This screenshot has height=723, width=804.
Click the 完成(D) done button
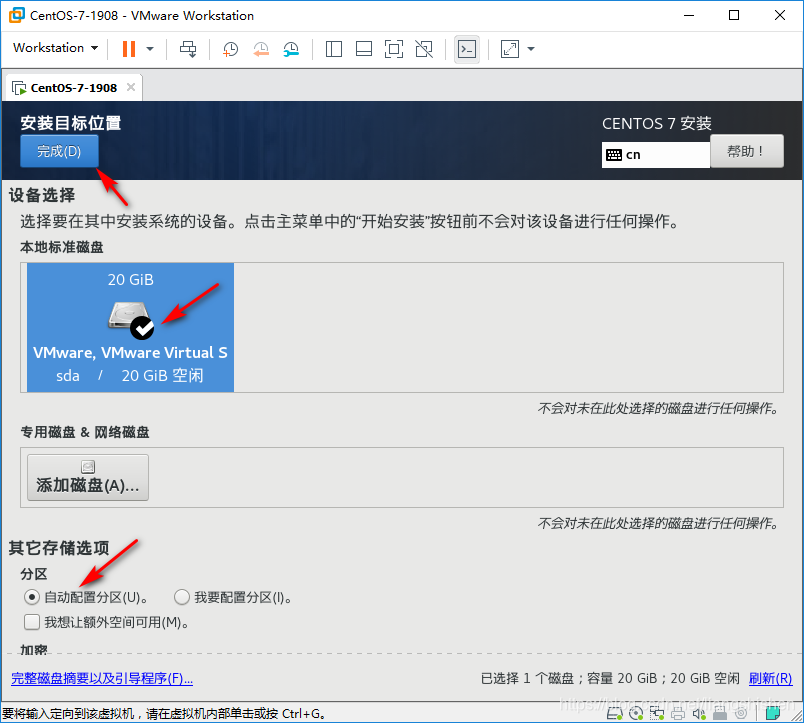click(59, 151)
